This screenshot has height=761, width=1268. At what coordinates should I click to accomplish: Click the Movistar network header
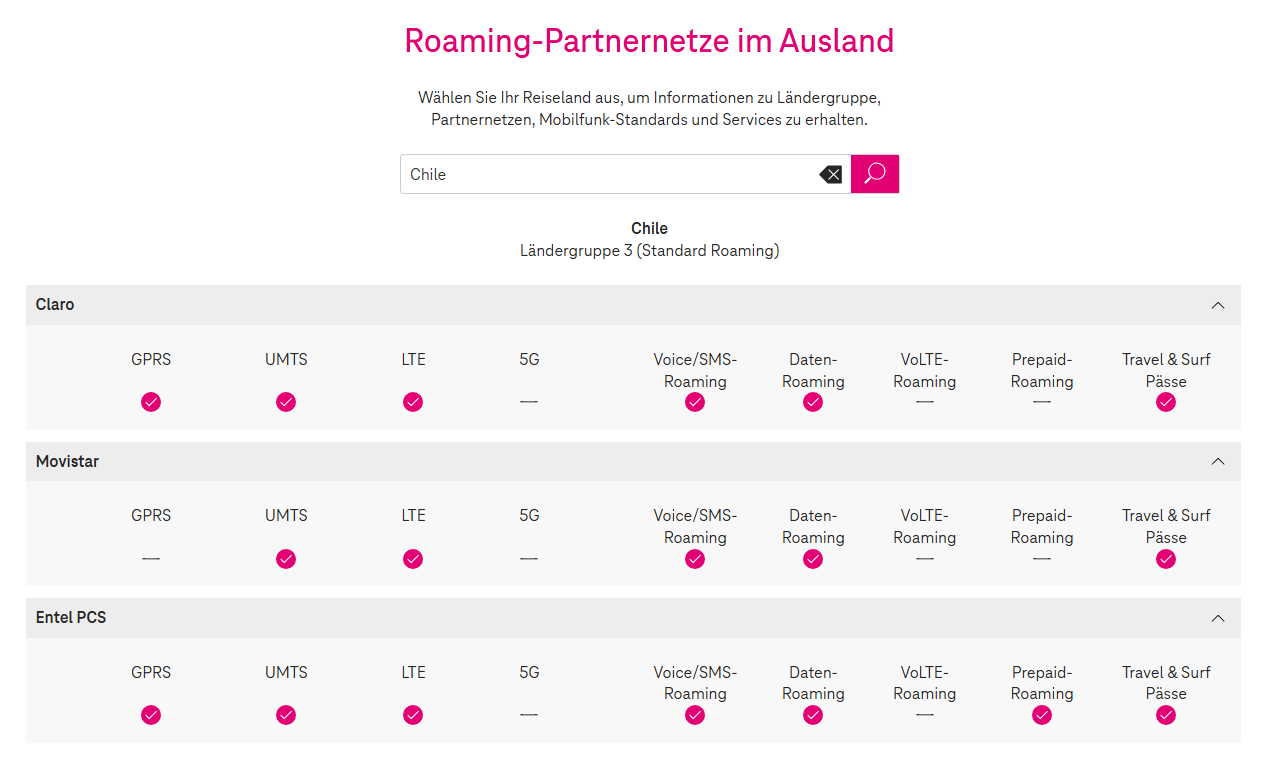(x=67, y=461)
